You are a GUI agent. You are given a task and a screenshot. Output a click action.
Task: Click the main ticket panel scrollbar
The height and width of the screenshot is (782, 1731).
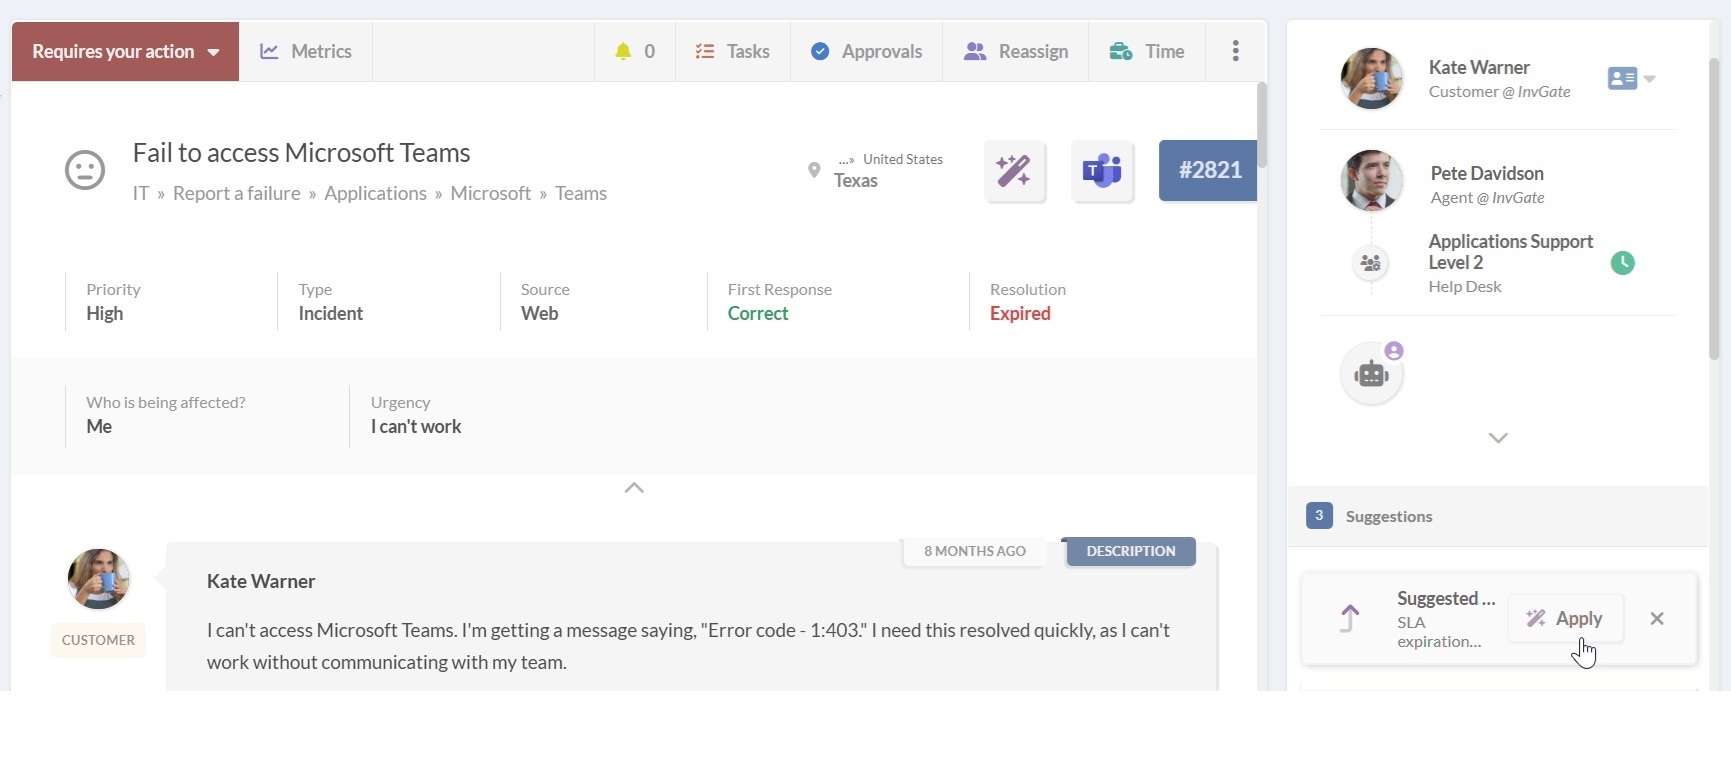(1262, 125)
